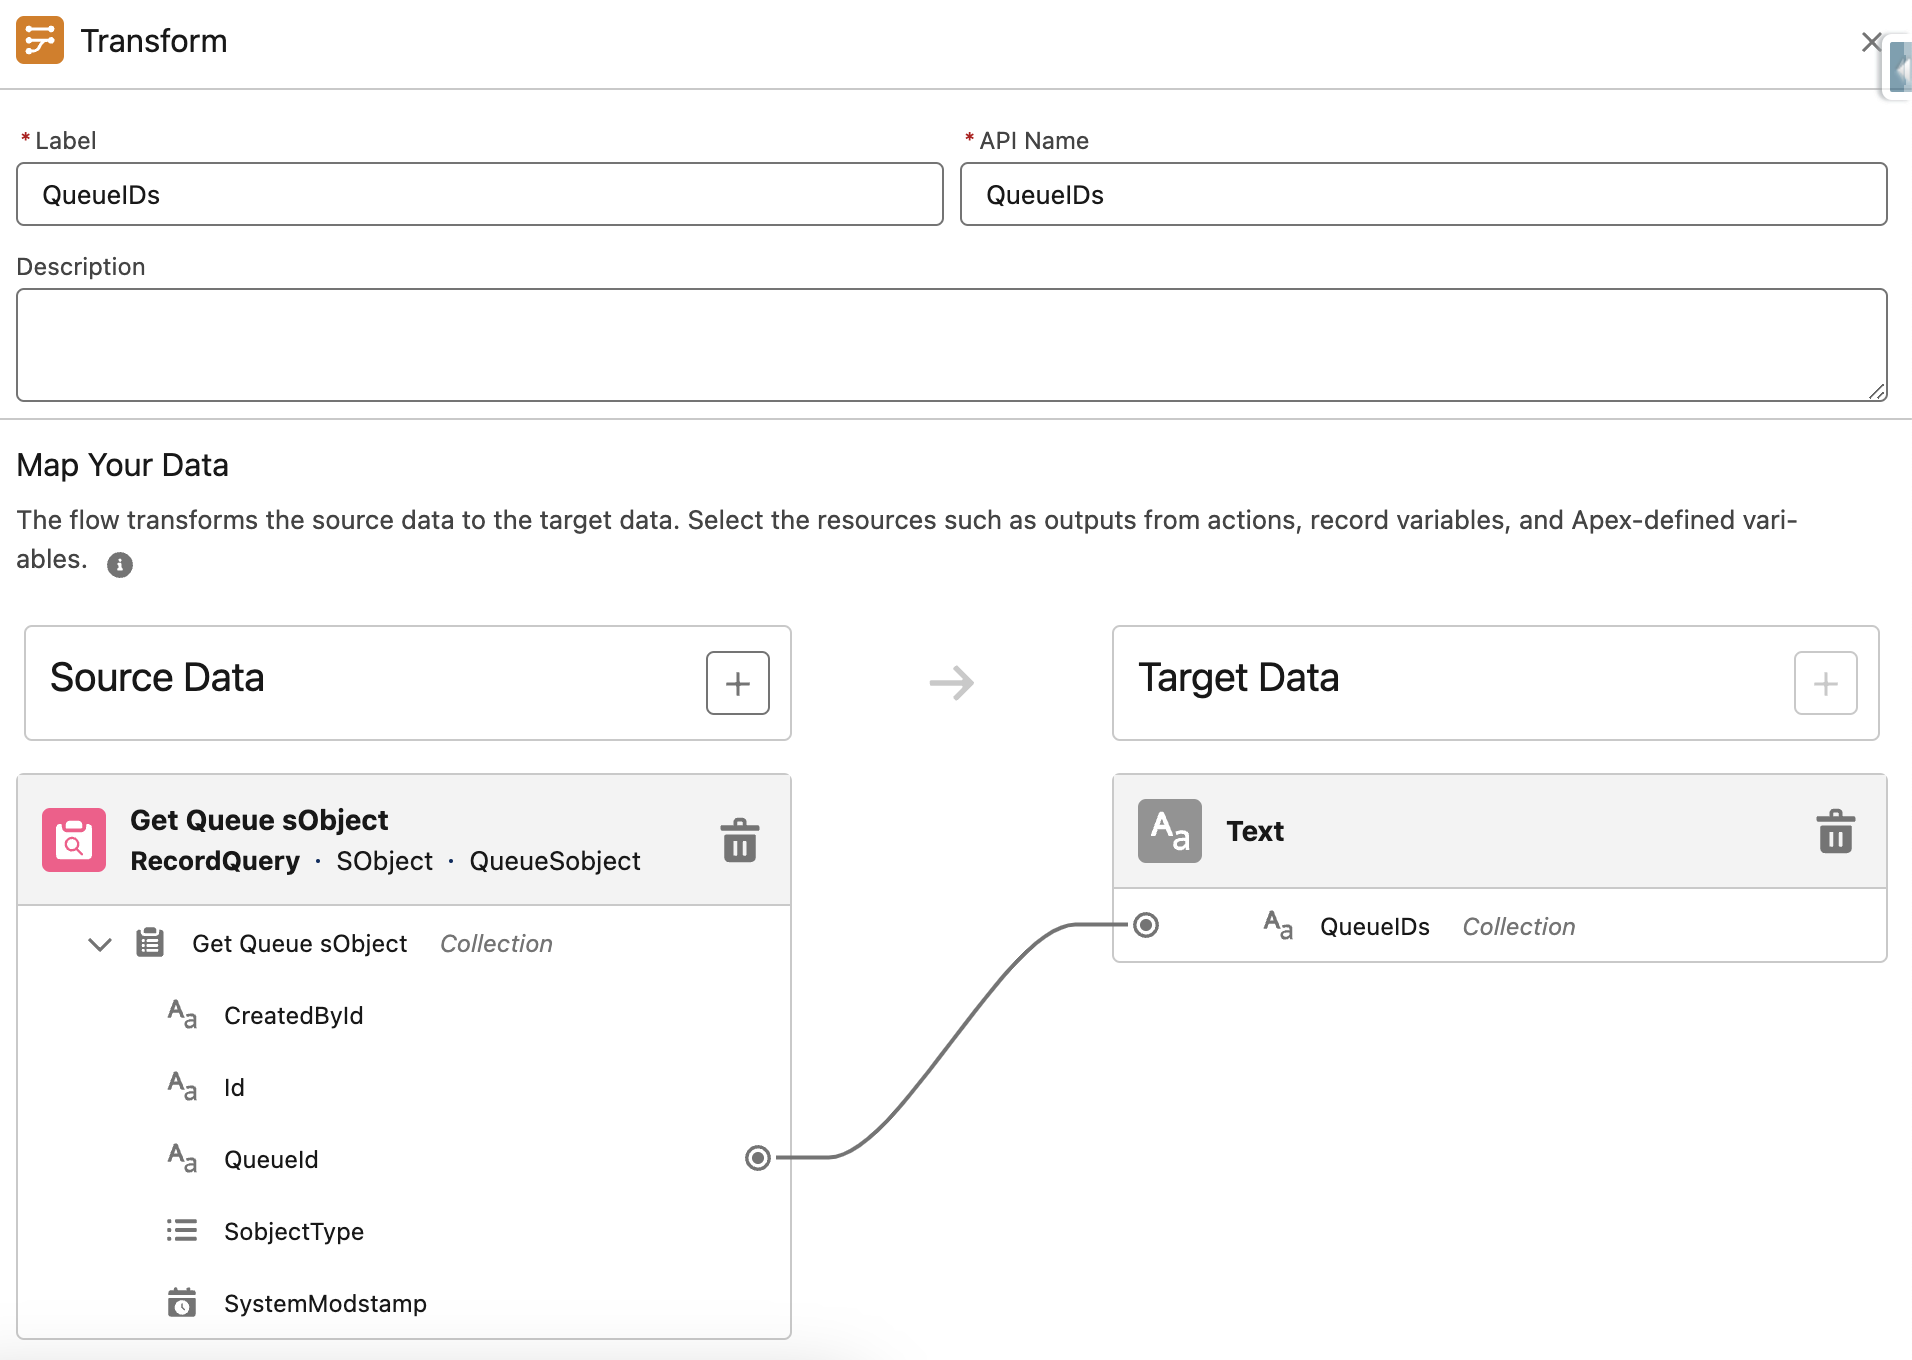1912x1360 pixels.
Task: Select the QueueIDs collection under Target Data
Action: (1375, 926)
